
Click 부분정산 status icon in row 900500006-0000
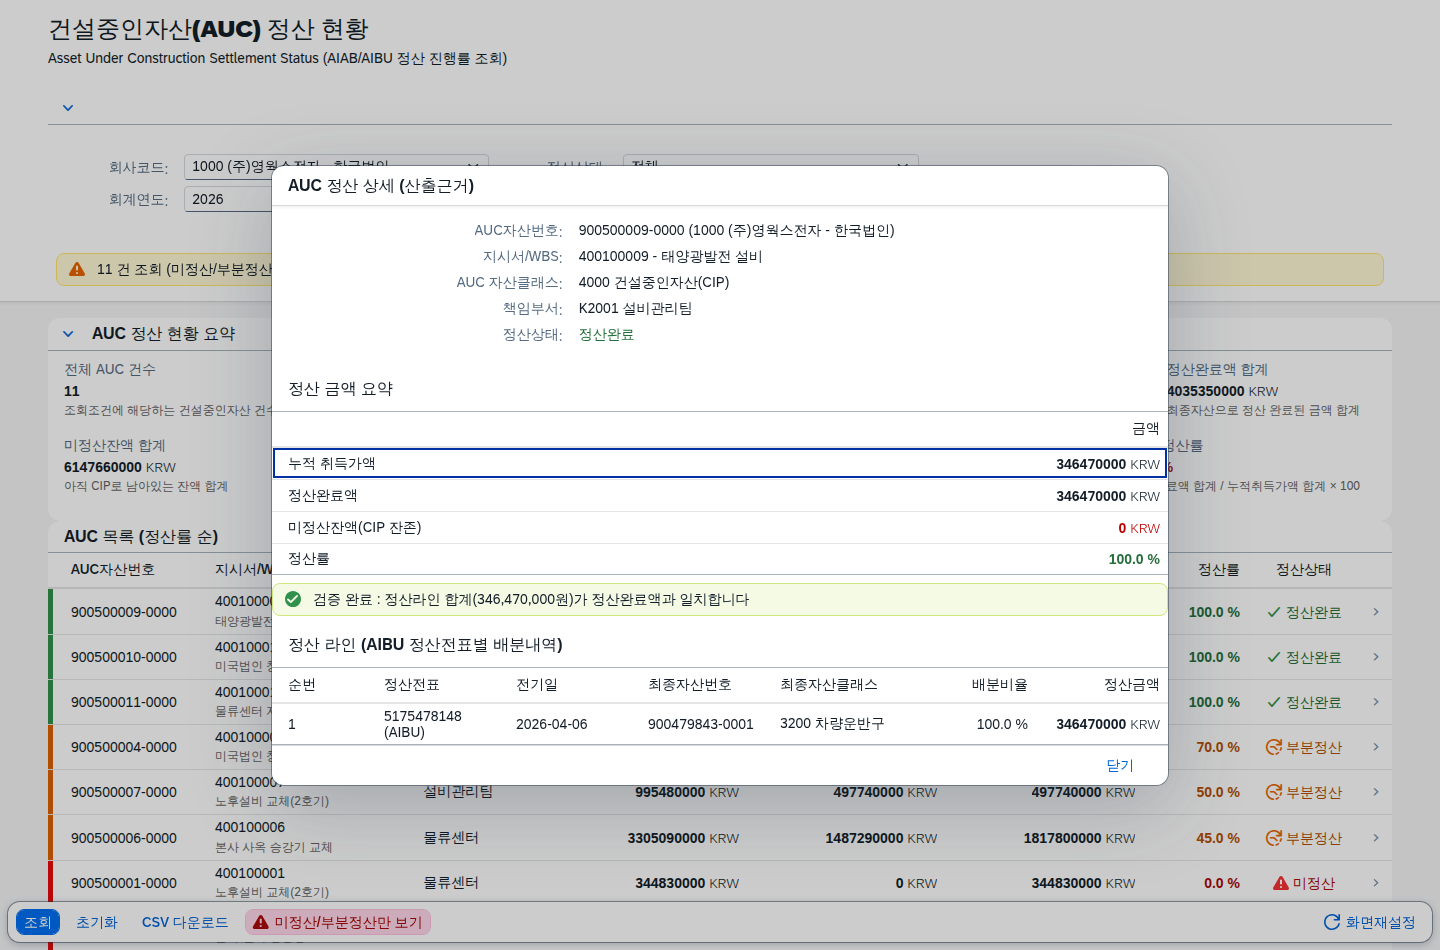point(1274,838)
